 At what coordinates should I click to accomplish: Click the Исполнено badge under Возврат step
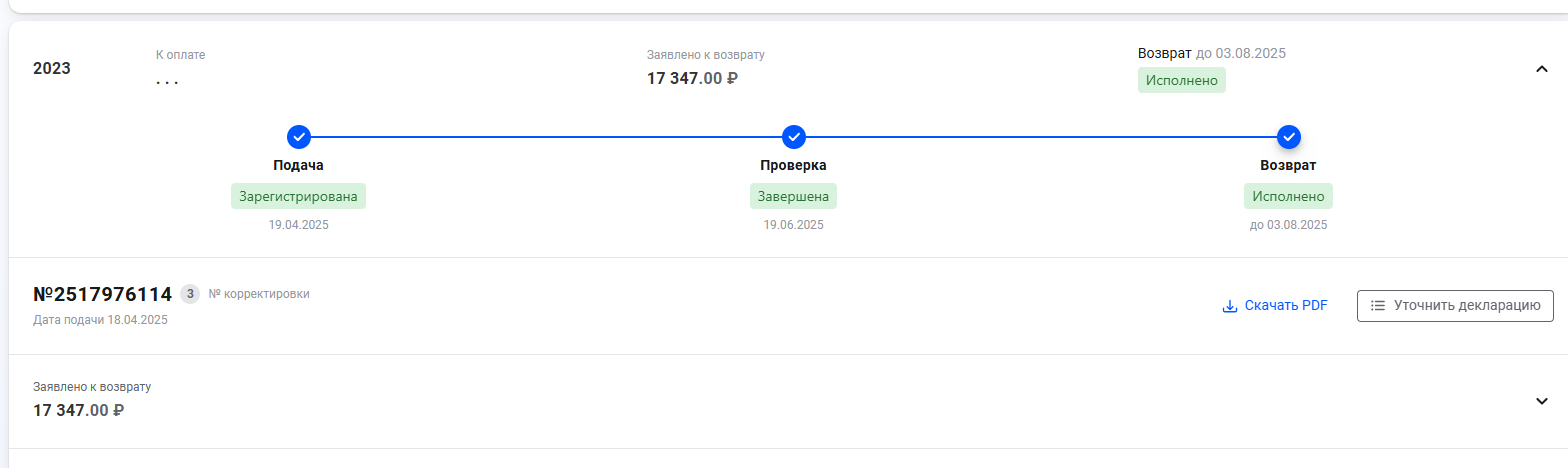point(1288,196)
